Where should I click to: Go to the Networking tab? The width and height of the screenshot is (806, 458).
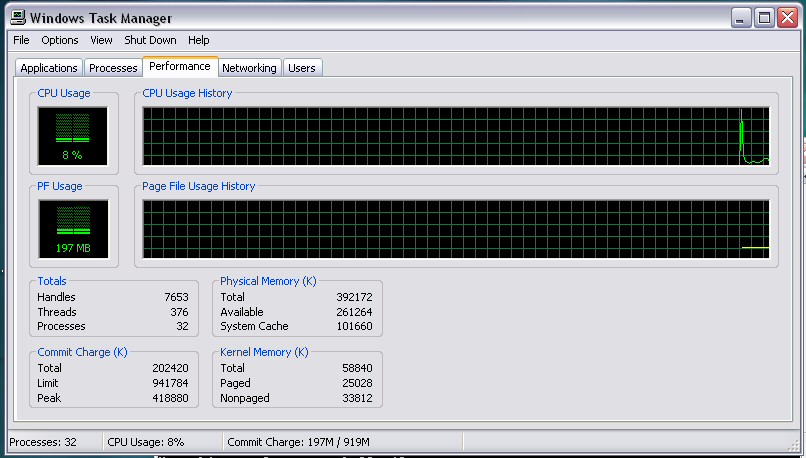click(x=249, y=68)
